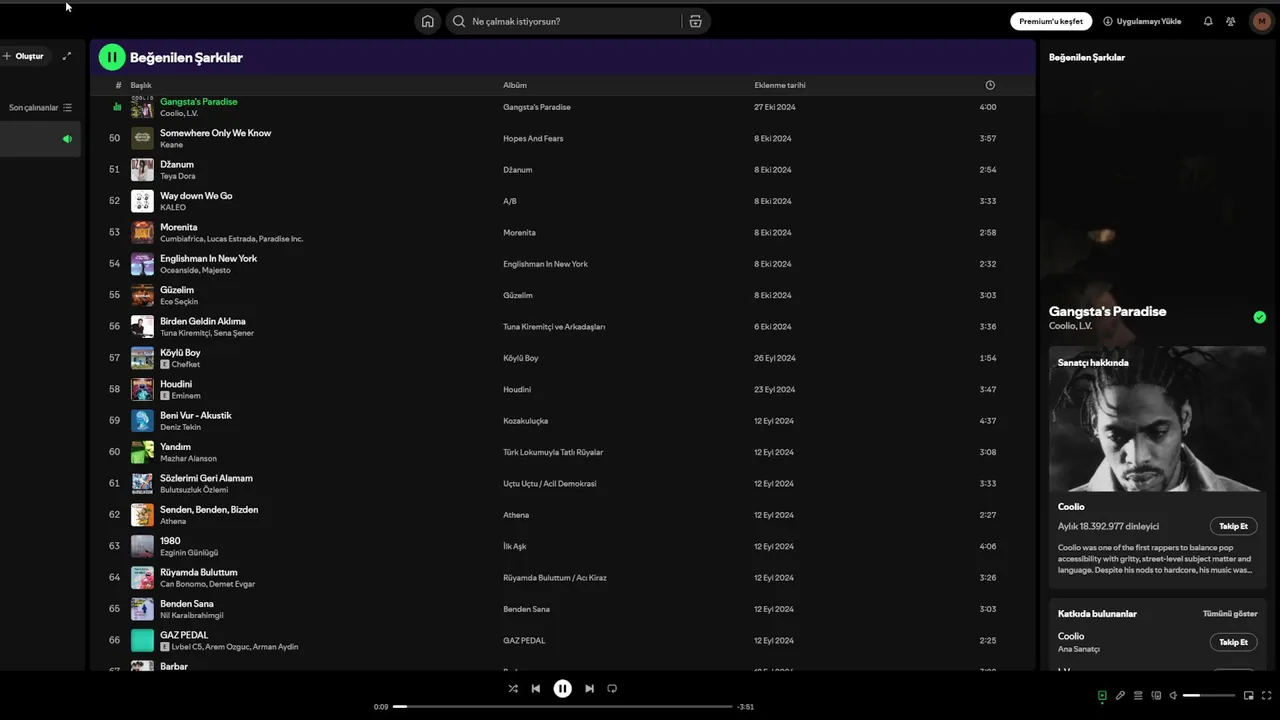Open artist link Nil Karaibrahimgil
Image resolution: width=1280 pixels, height=720 pixels.
[x=192, y=616]
